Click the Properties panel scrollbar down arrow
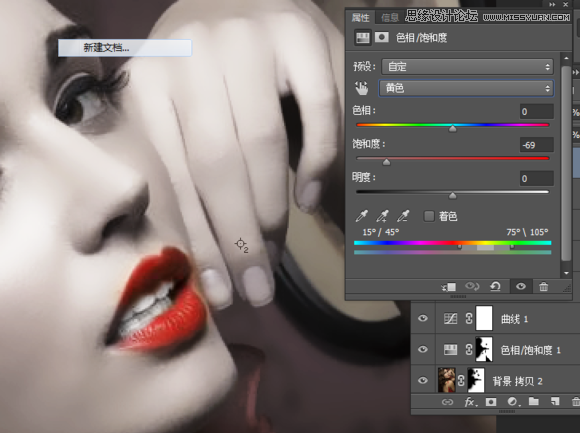This screenshot has width=580, height=433. pos(566,273)
